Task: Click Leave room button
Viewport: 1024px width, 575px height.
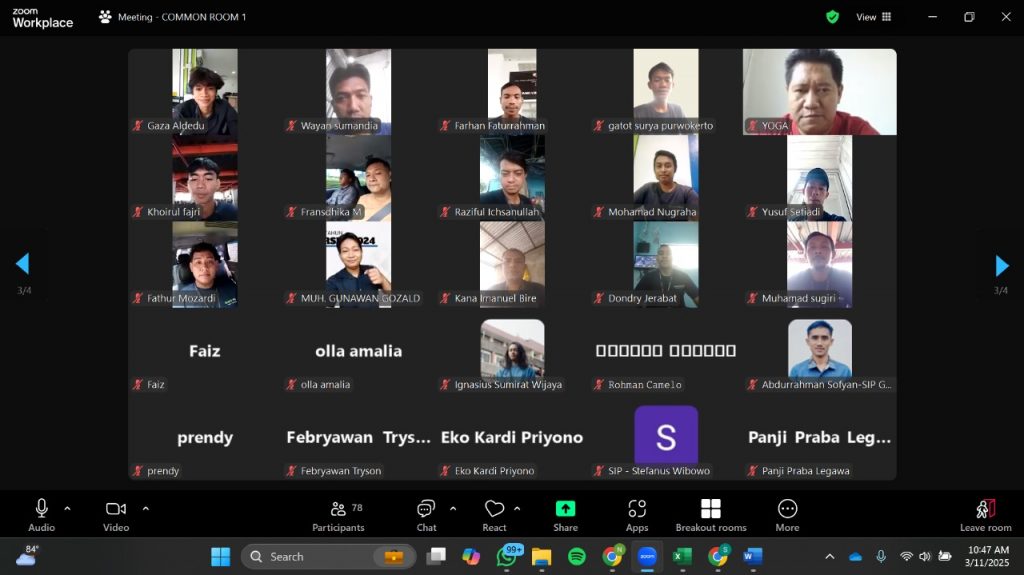Action: click(985, 514)
